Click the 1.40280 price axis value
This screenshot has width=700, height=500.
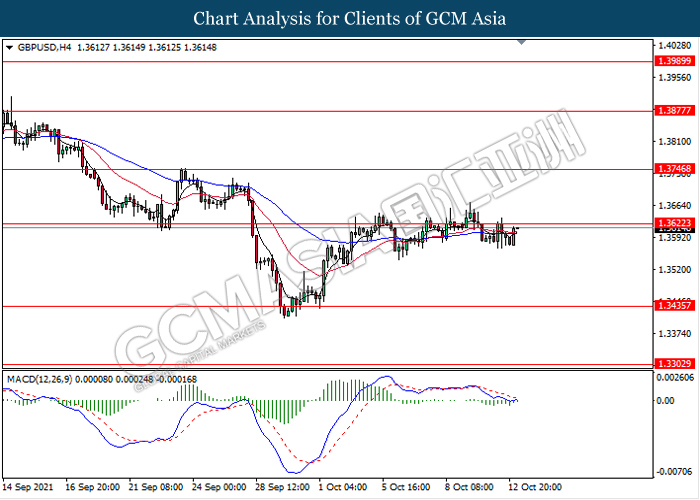pos(677,46)
